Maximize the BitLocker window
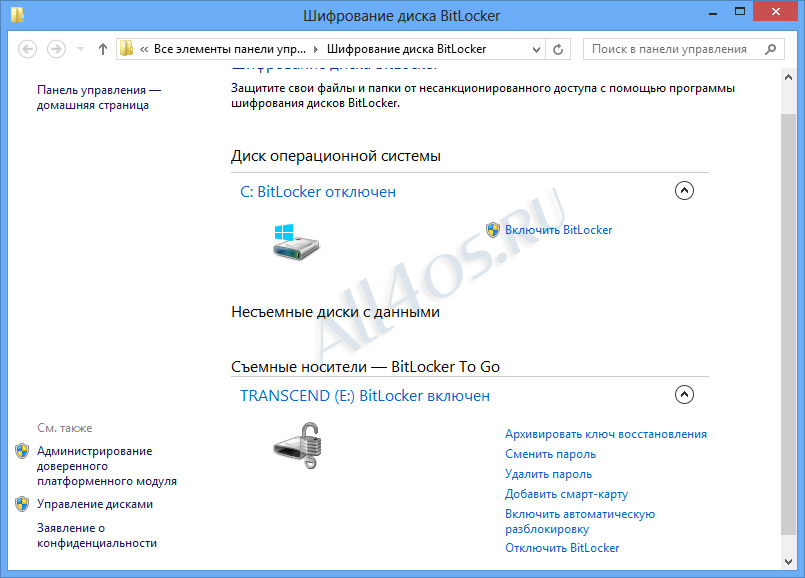Viewport: 805px width, 578px height. click(740, 11)
